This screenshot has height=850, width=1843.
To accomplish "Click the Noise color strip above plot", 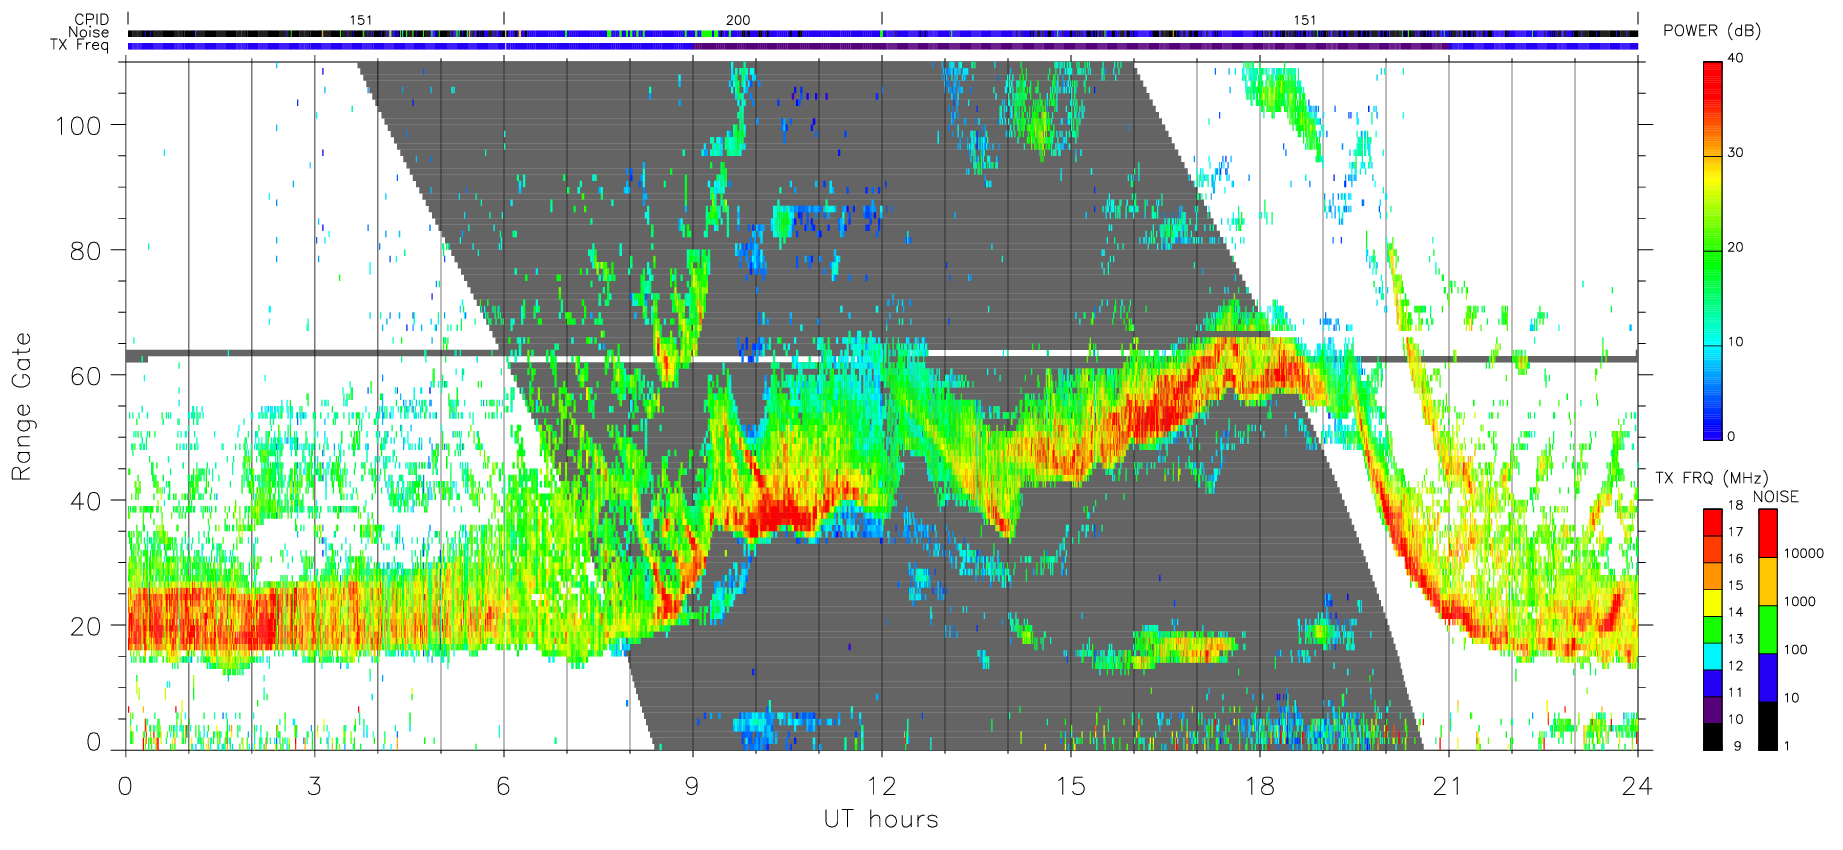I will [x=883, y=33].
